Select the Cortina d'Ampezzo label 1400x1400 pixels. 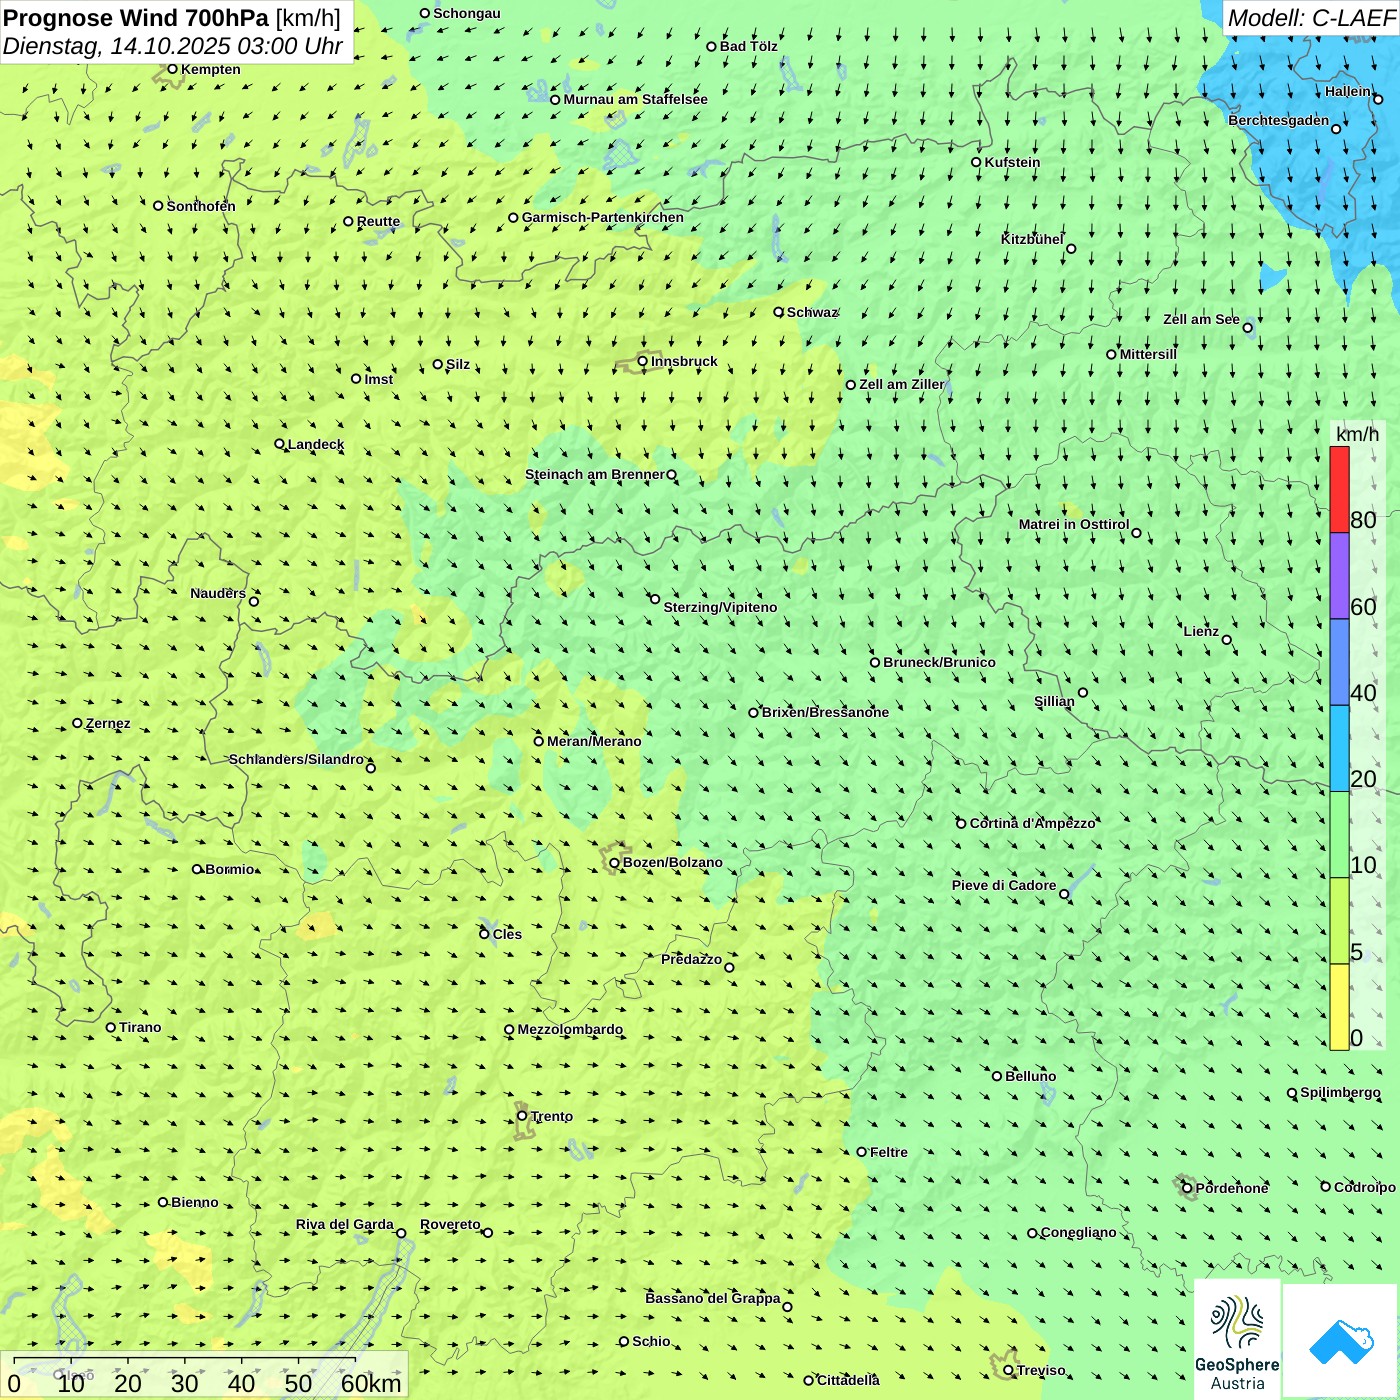tap(1032, 823)
